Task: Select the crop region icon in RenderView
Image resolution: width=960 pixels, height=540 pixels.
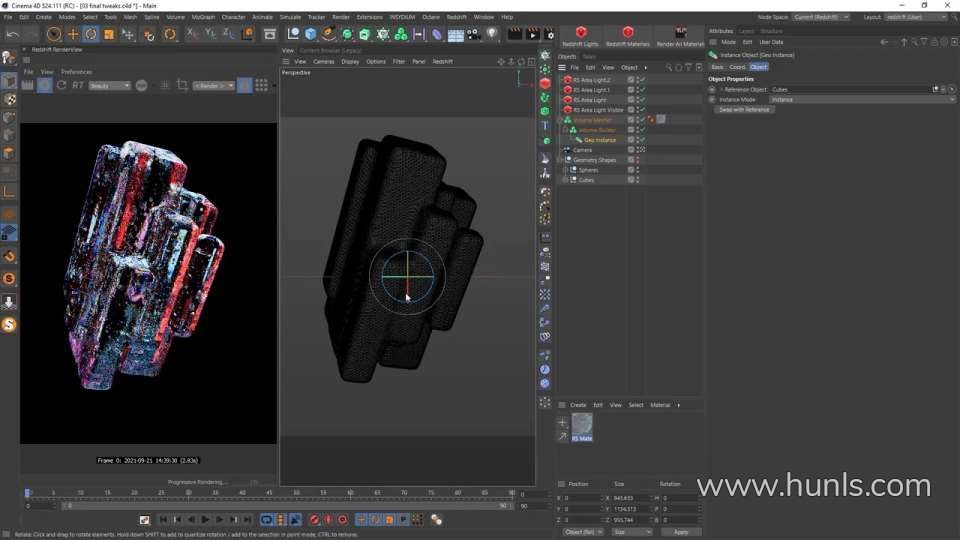Action: pos(182,86)
